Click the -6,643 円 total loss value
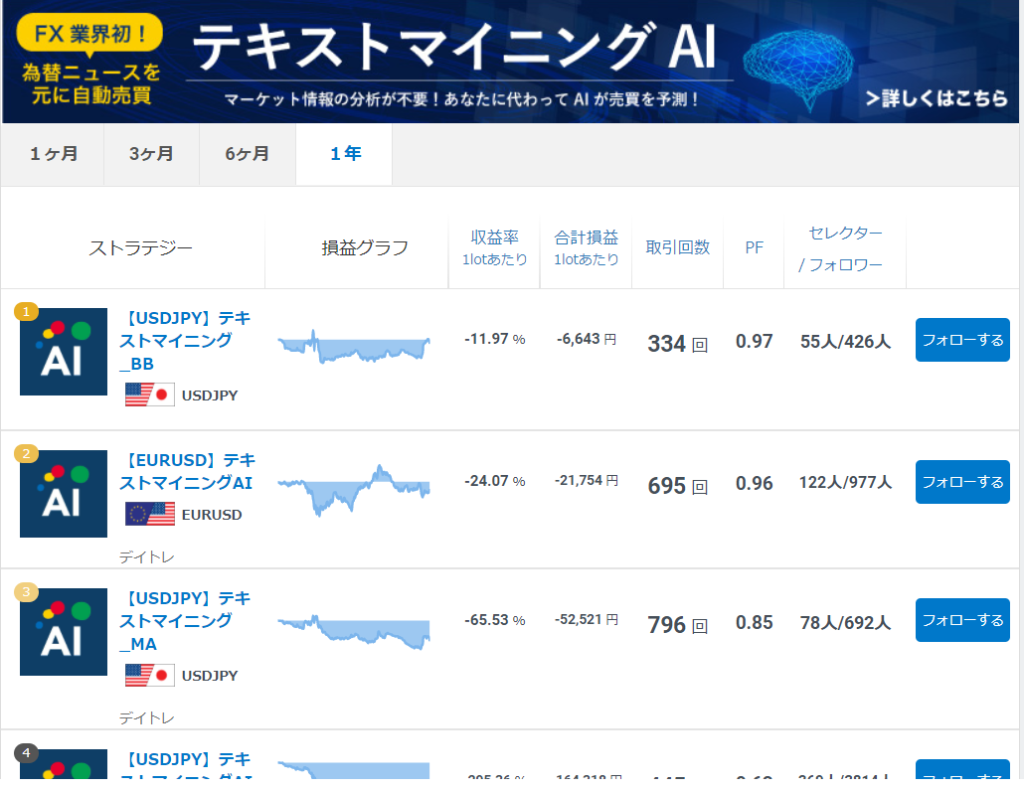Screen dimensions: 1024x790 point(586,339)
